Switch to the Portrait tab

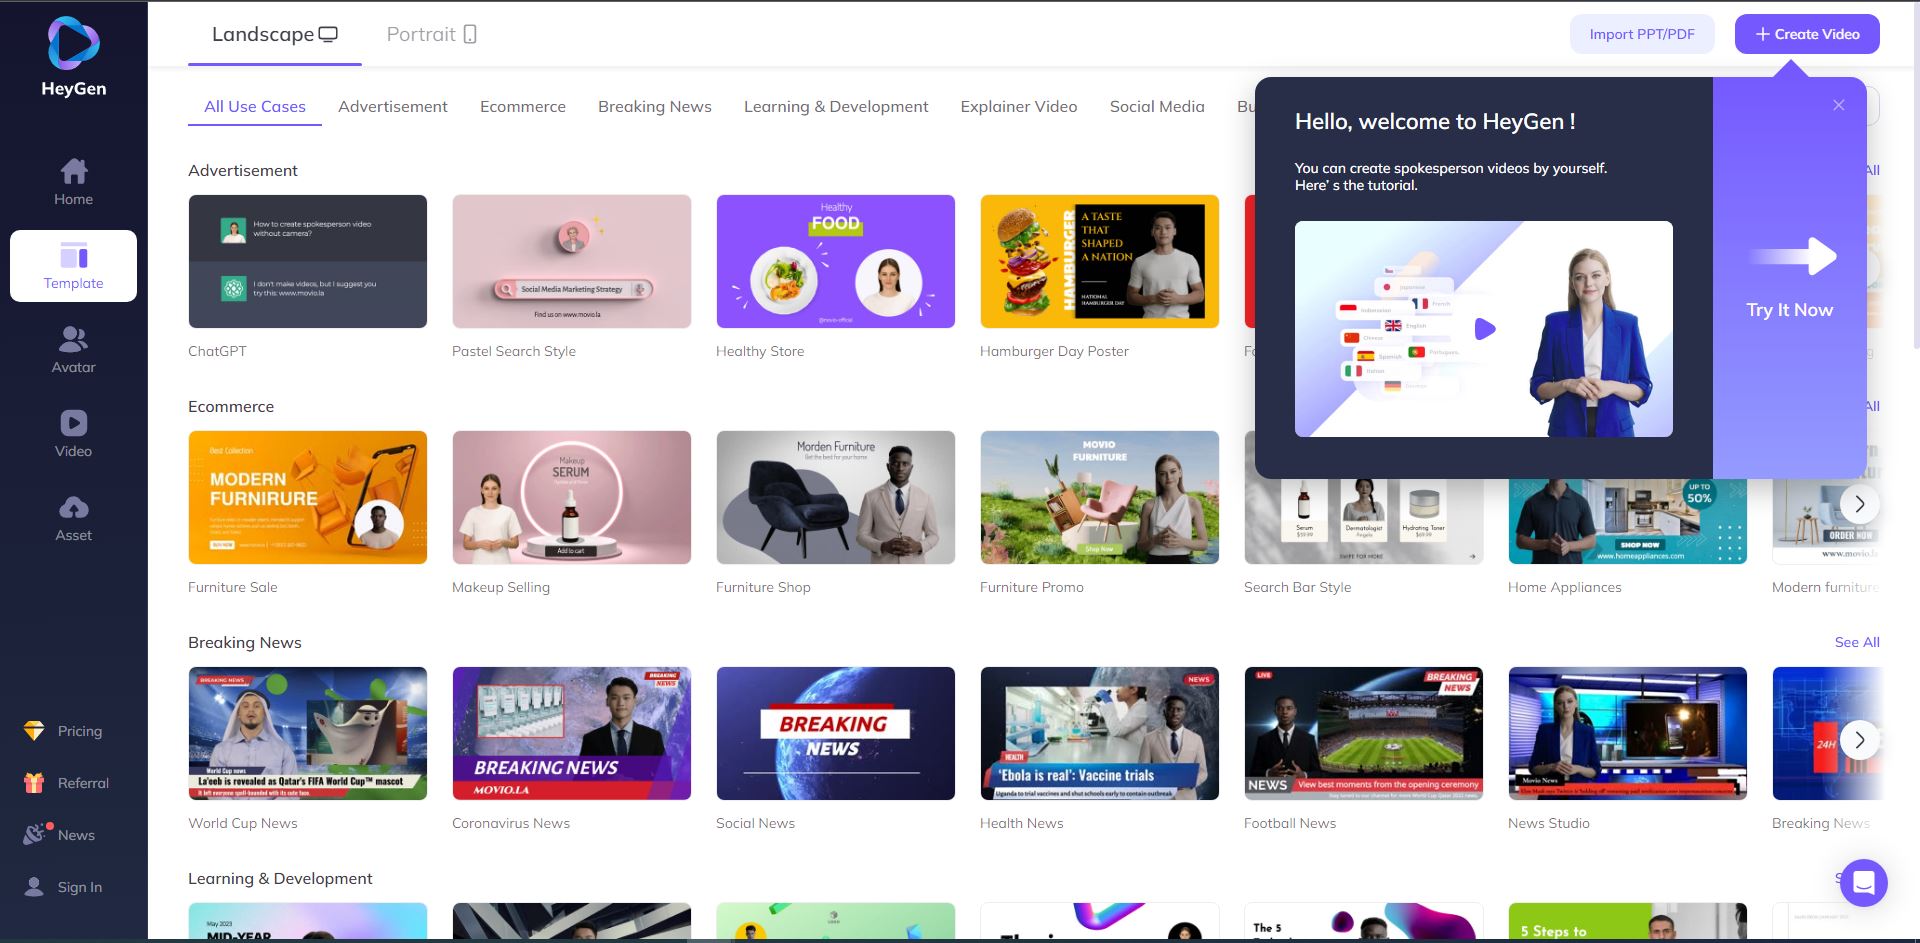click(431, 34)
